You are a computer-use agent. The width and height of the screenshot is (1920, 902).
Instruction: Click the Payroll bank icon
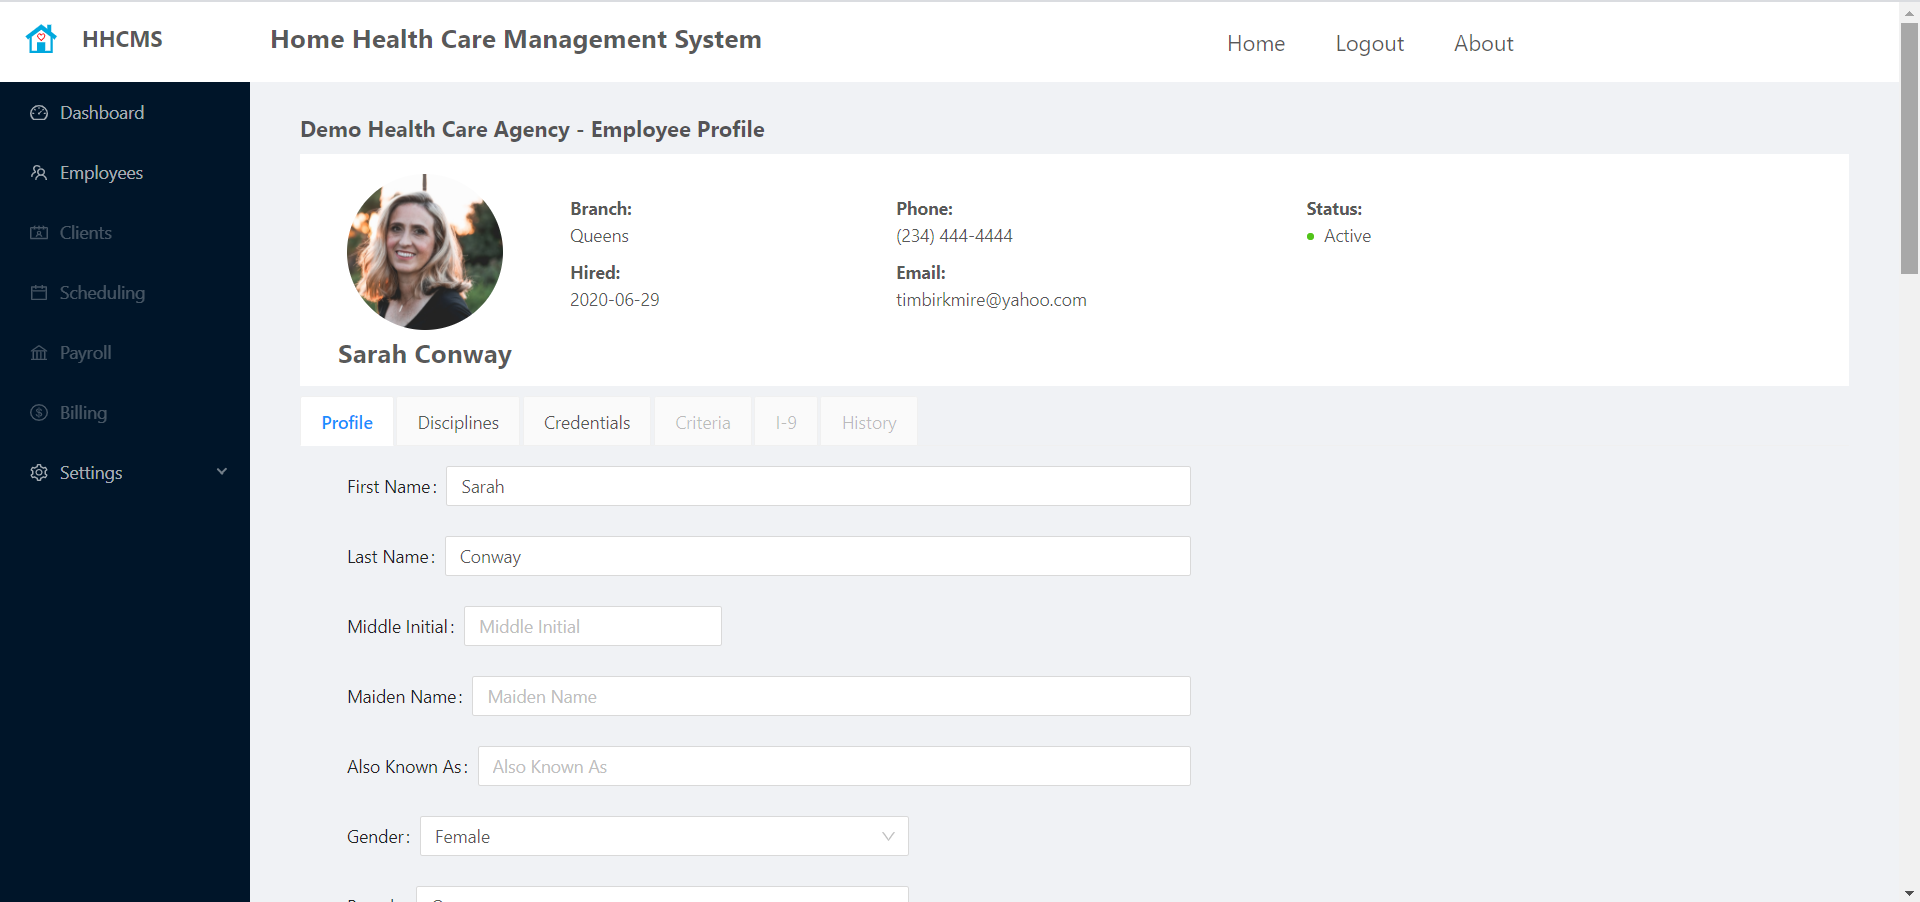click(39, 353)
